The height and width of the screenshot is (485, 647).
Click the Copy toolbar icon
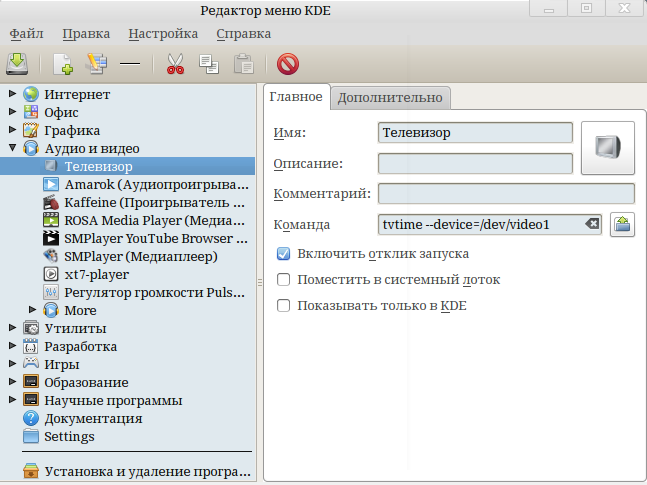[x=209, y=65]
